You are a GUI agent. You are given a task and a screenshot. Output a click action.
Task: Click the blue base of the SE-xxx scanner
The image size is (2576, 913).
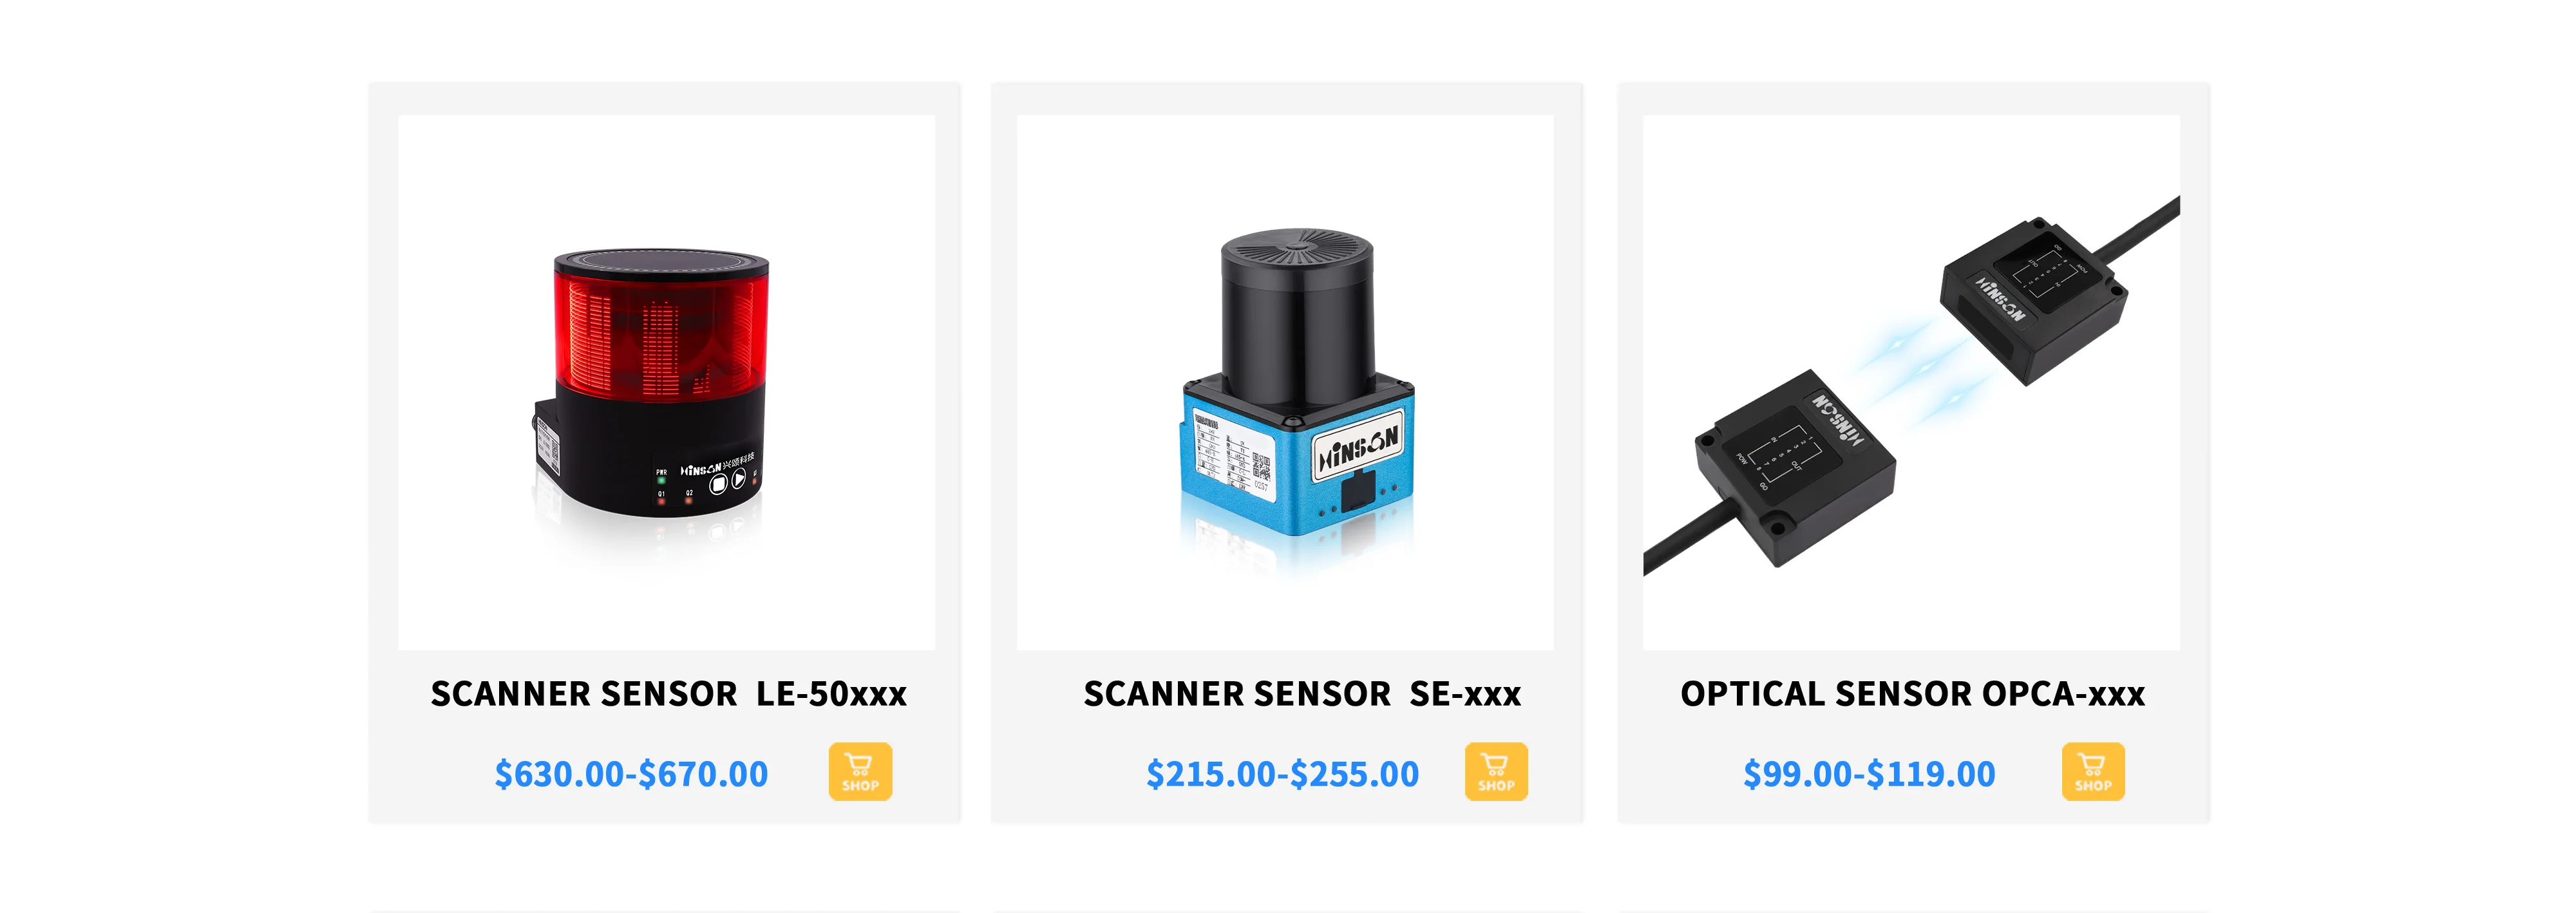(x=1297, y=460)
